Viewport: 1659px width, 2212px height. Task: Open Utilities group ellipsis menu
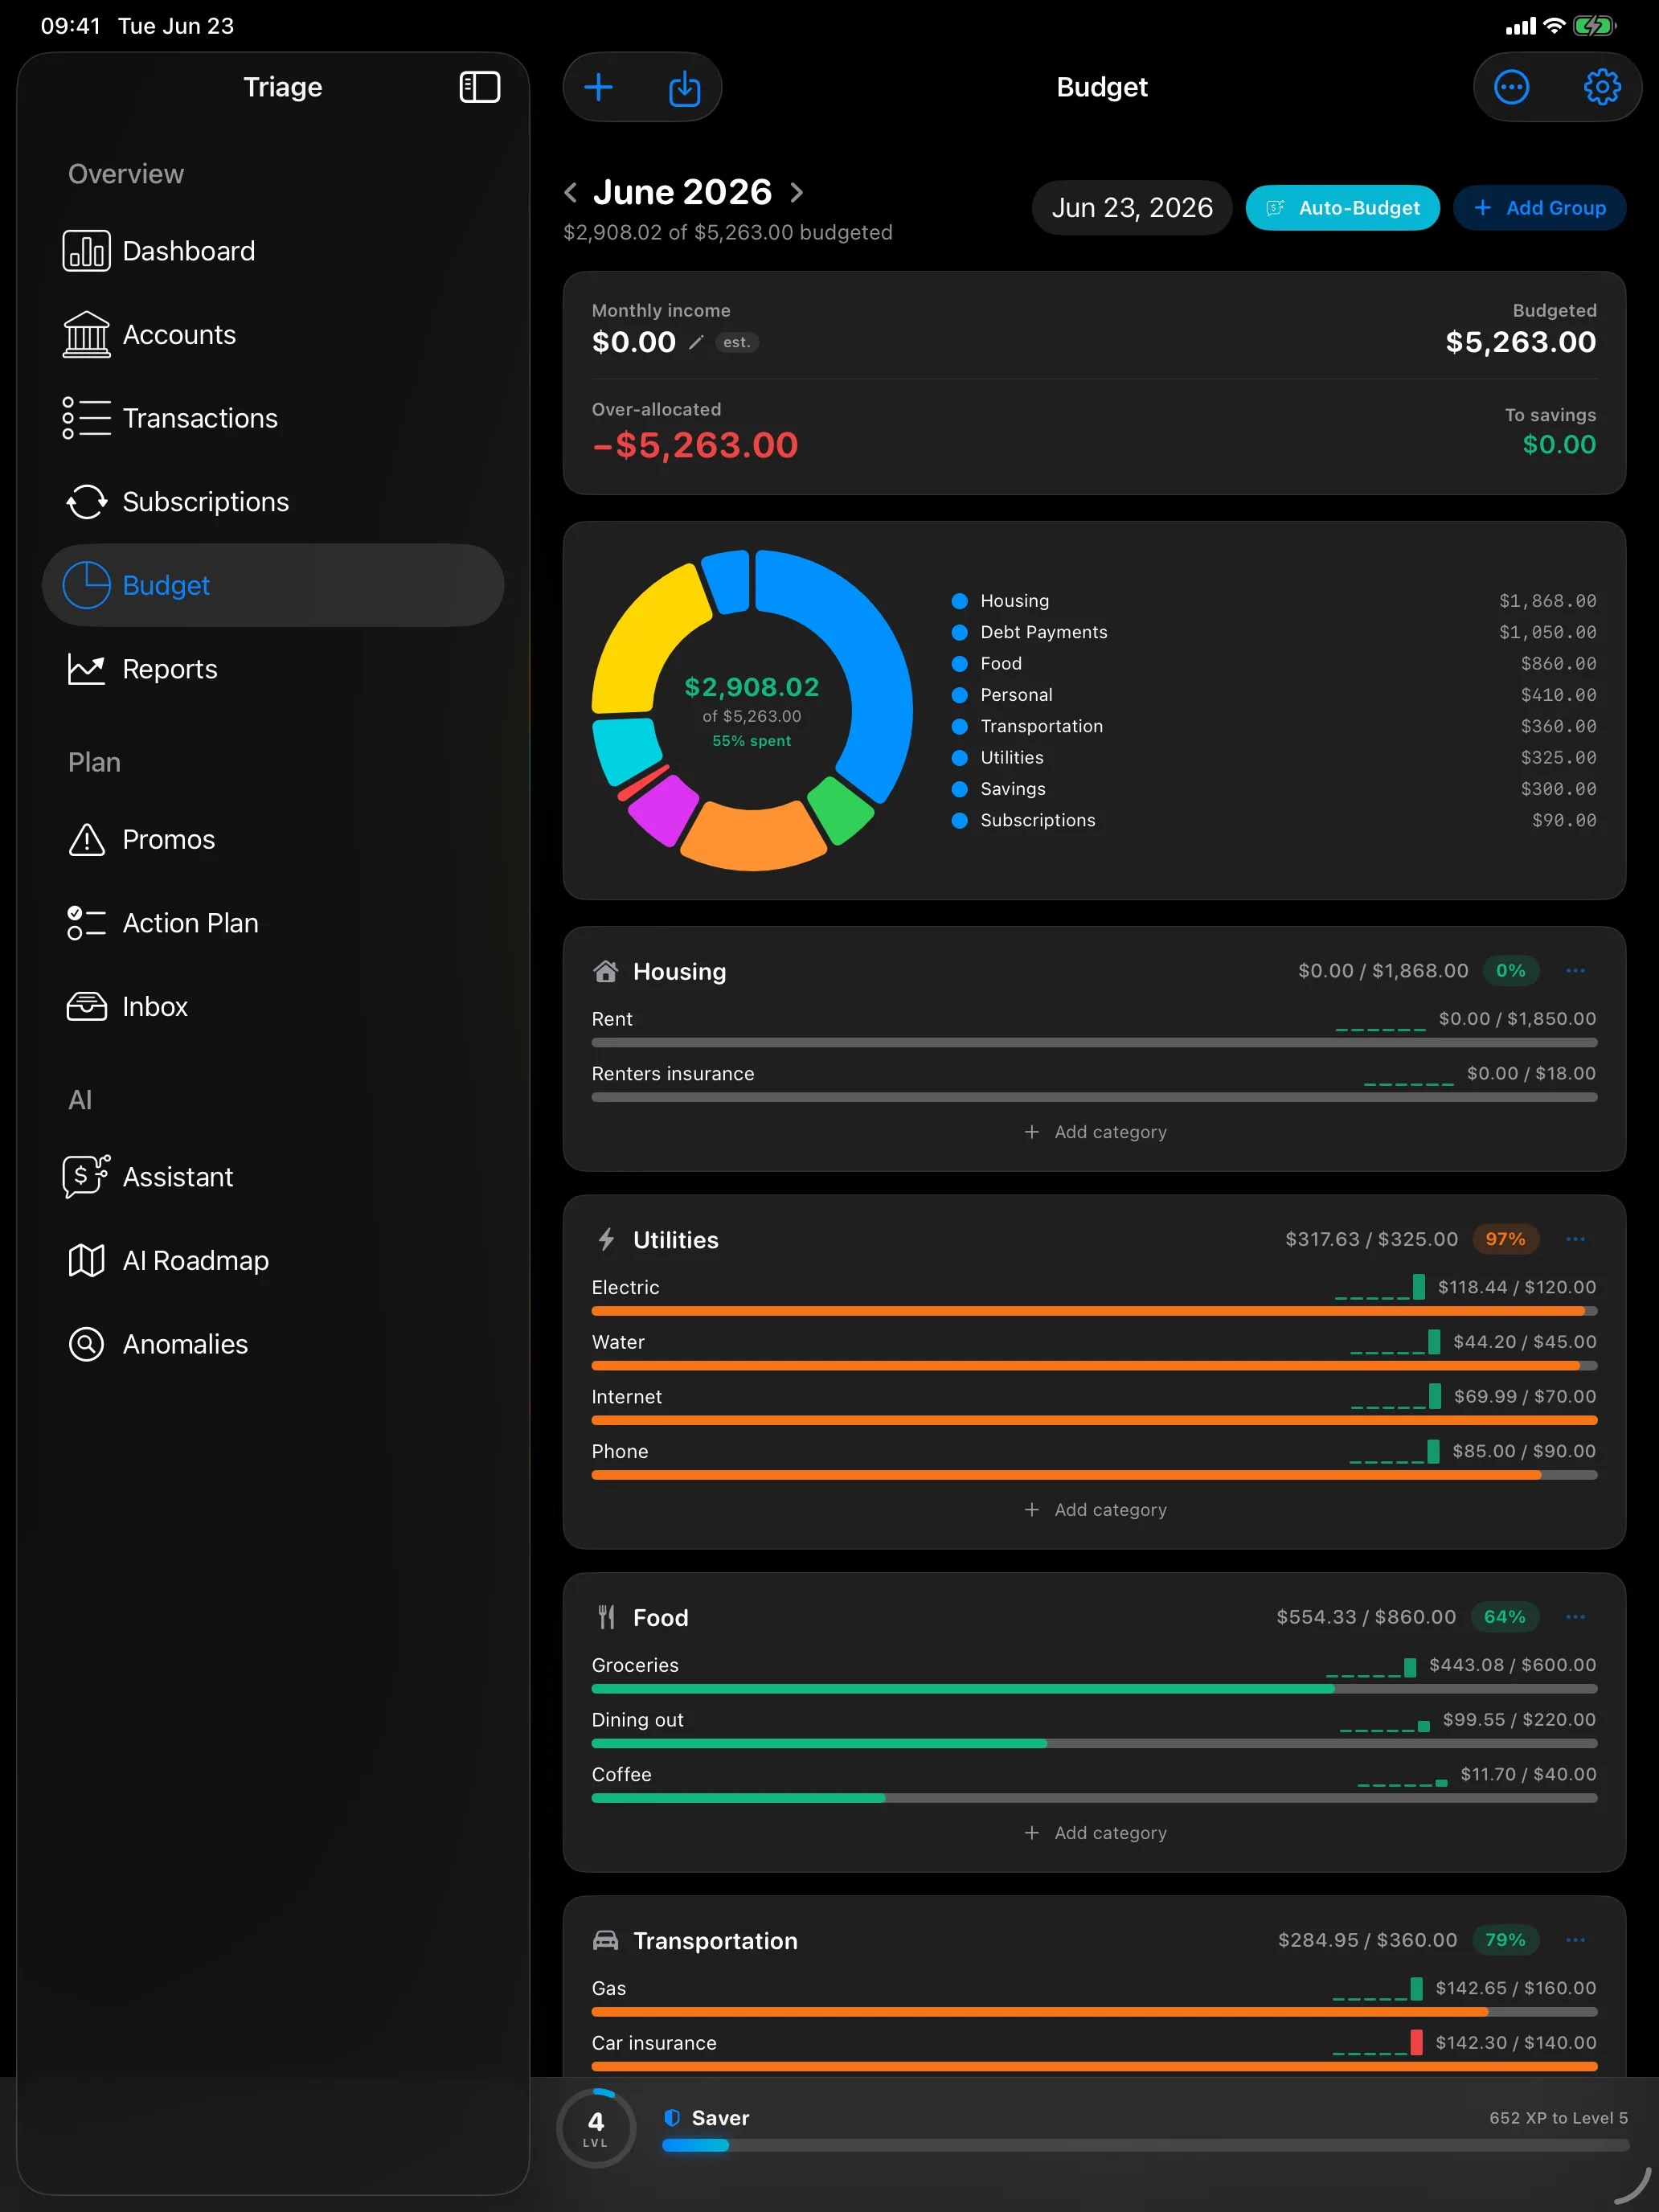pos(1575,1239)
